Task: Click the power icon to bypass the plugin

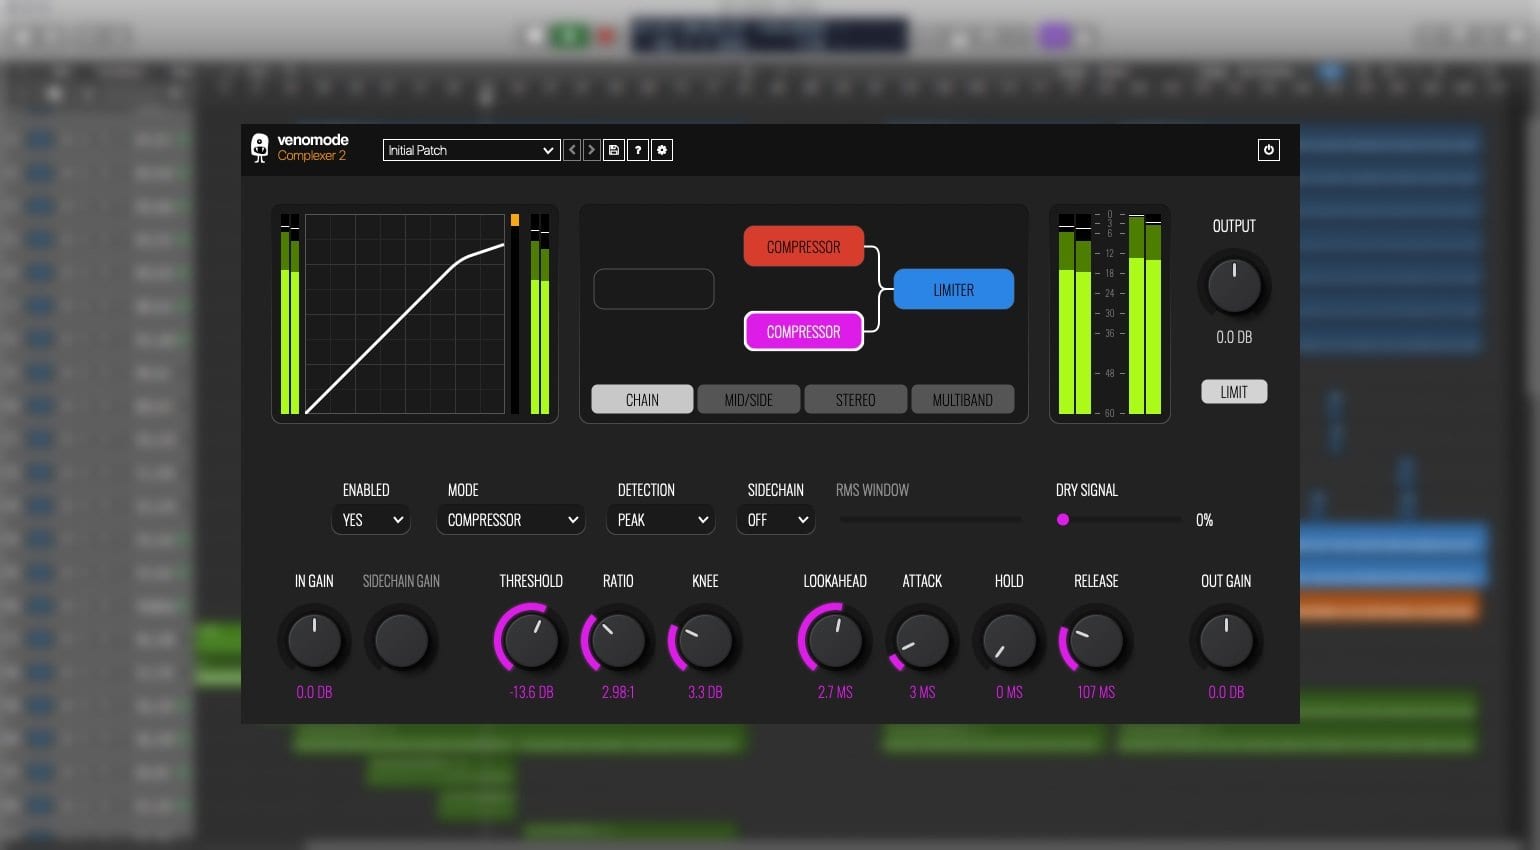Action: [x=1268, y=149]
